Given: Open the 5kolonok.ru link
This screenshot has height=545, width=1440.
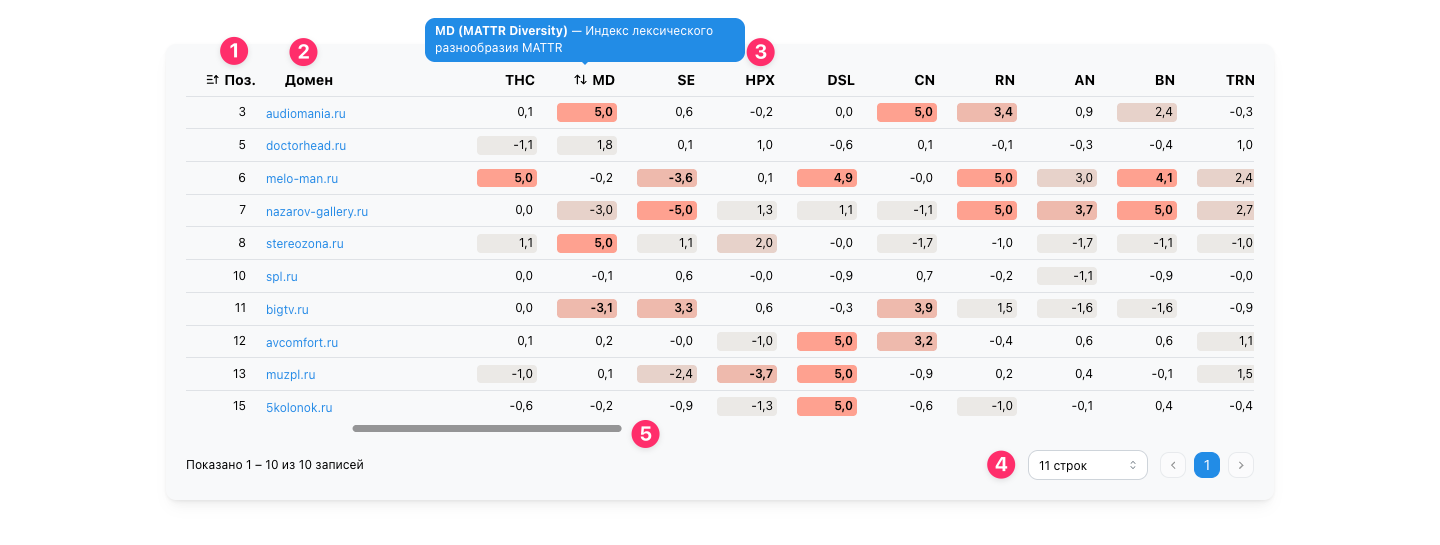Looking at the screenshot, I should [x=299, y=407].
